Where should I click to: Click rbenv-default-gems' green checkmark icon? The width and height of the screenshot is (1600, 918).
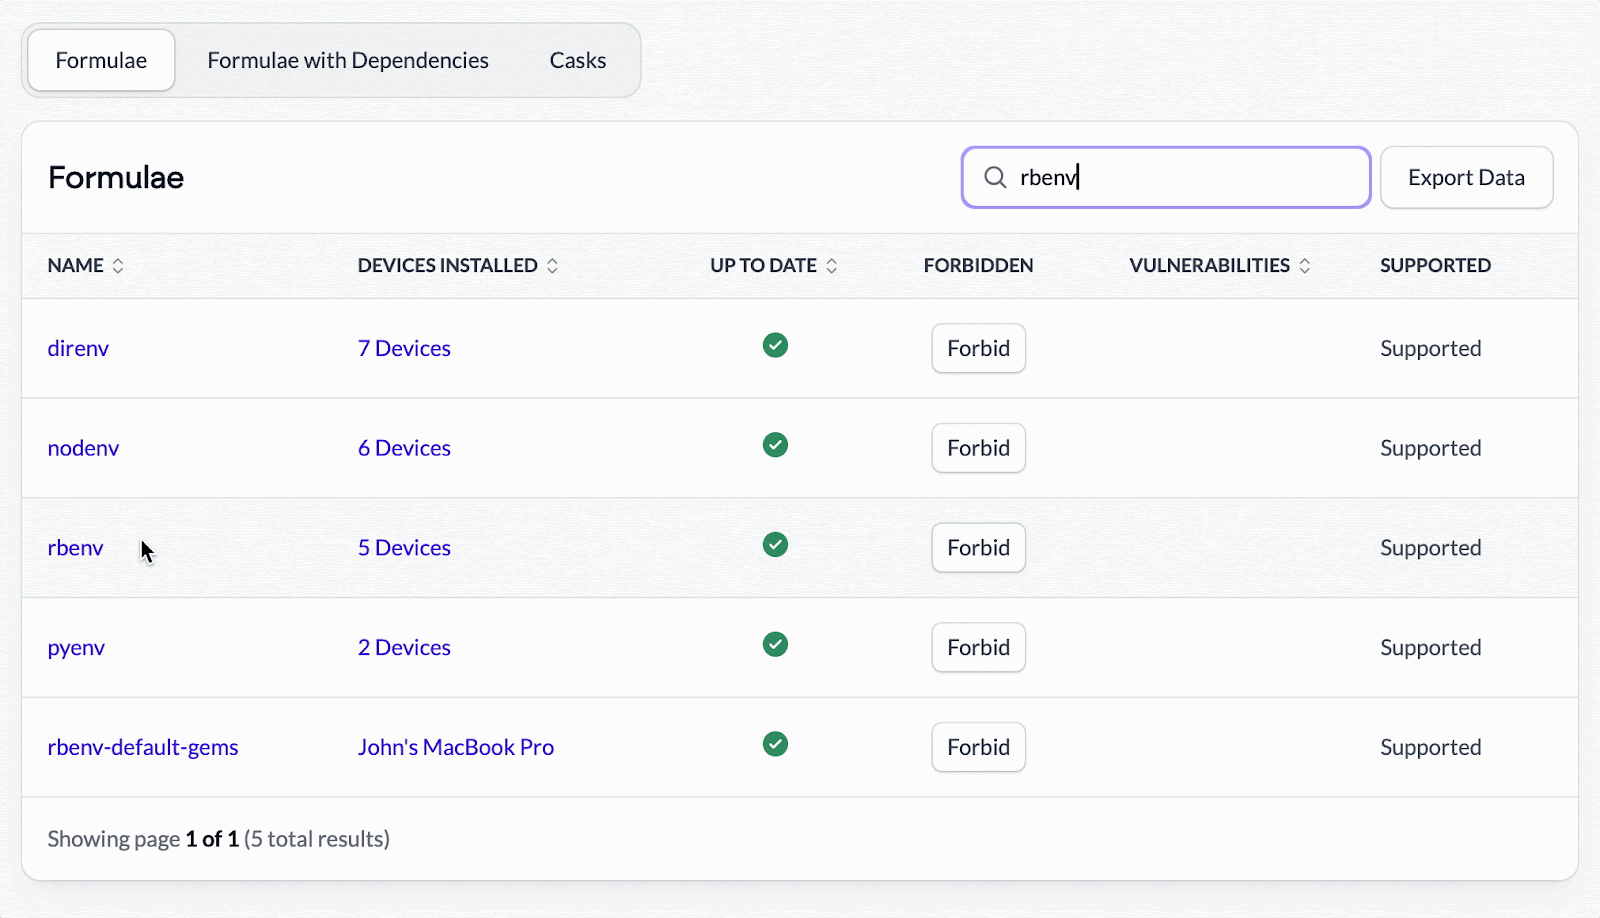click(775, 744)
